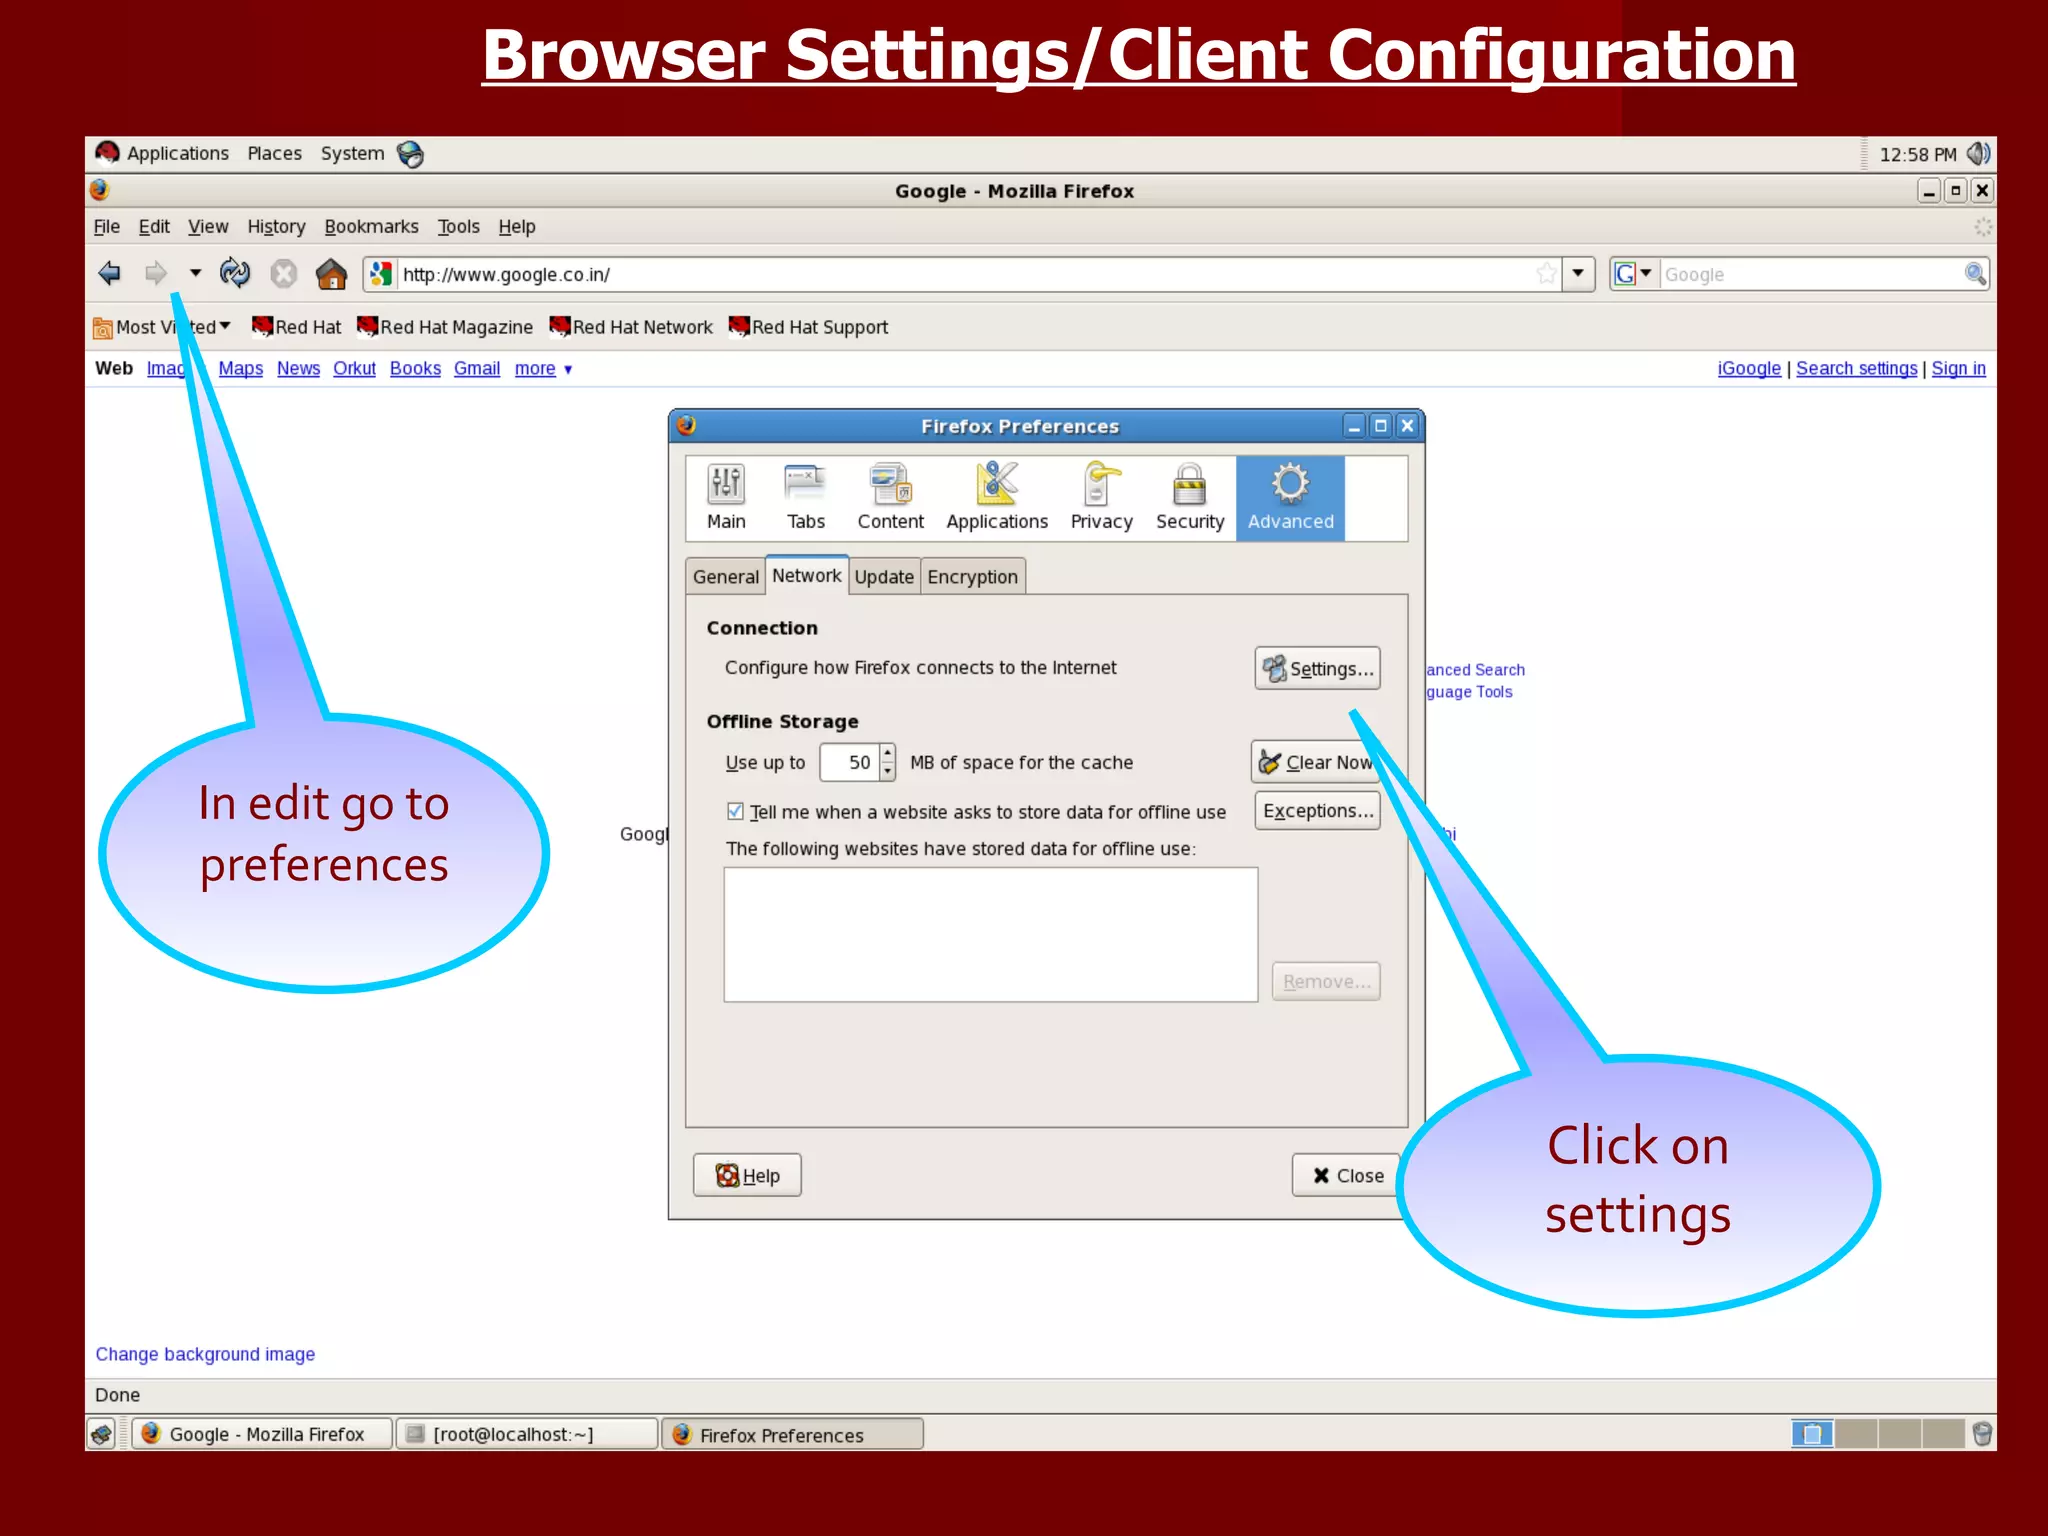Increase the cache size spinner value
The width and height of the screenshot is (2048, 1536).
point(888,752)
